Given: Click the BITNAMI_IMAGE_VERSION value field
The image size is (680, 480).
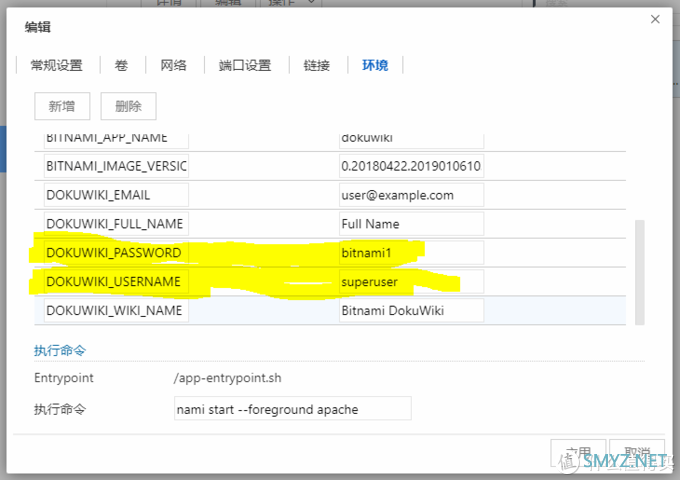Looking at the screenshot, I should pyautogui.click(x=411, y=166).
